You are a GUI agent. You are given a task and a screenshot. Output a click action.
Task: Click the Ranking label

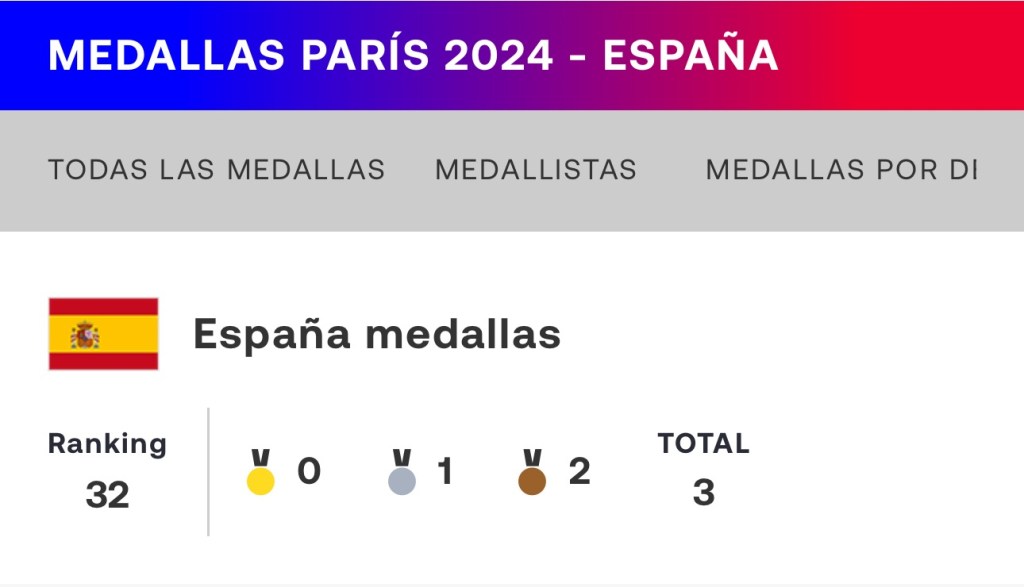point(107,443)
